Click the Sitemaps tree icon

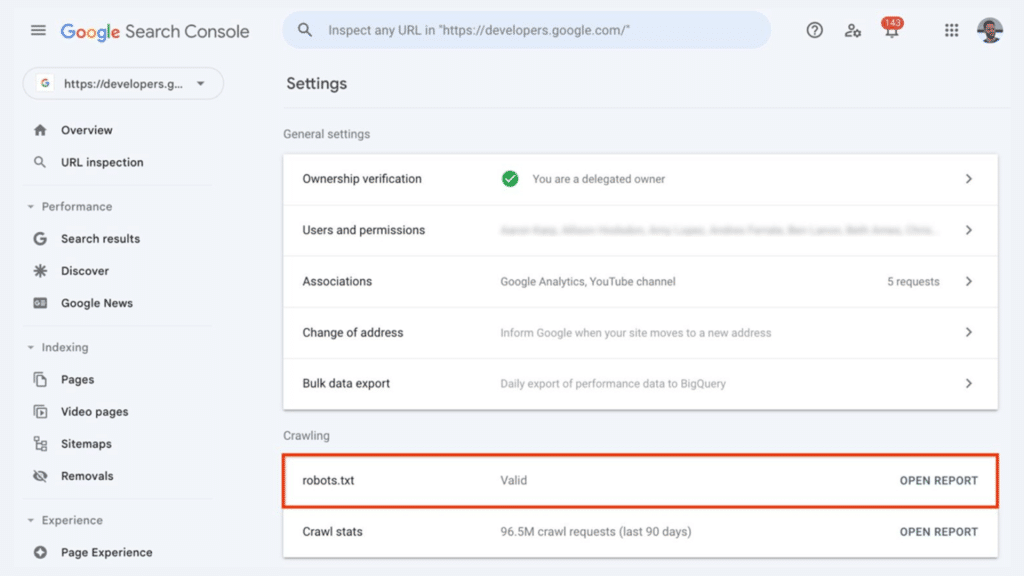[40, 443]
